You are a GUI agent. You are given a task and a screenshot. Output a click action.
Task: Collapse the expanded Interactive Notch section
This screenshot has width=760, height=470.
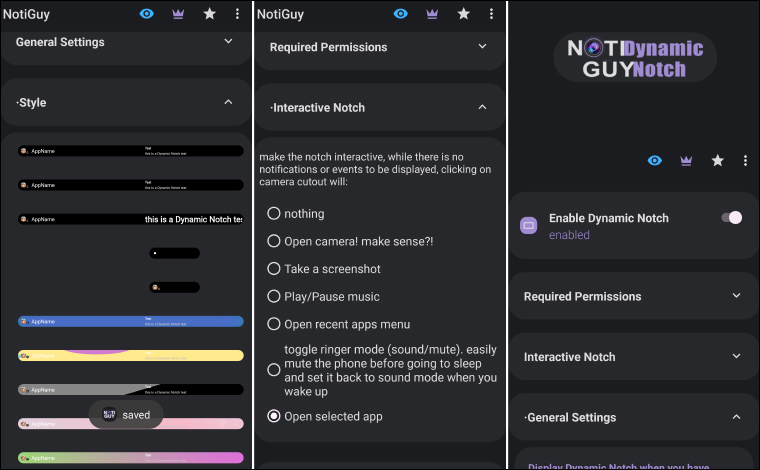(482, 107)
